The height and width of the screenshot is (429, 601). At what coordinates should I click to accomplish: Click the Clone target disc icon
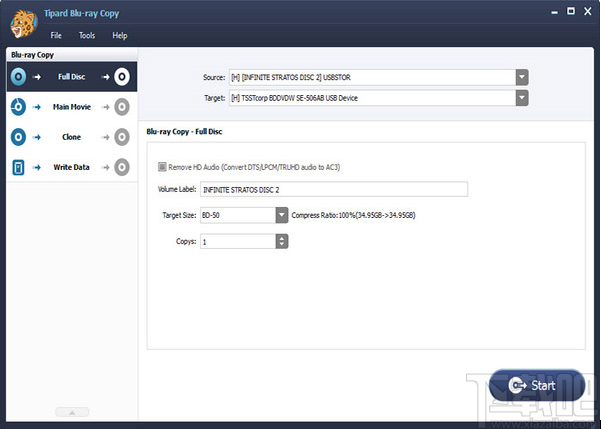(x=122, y=137)
